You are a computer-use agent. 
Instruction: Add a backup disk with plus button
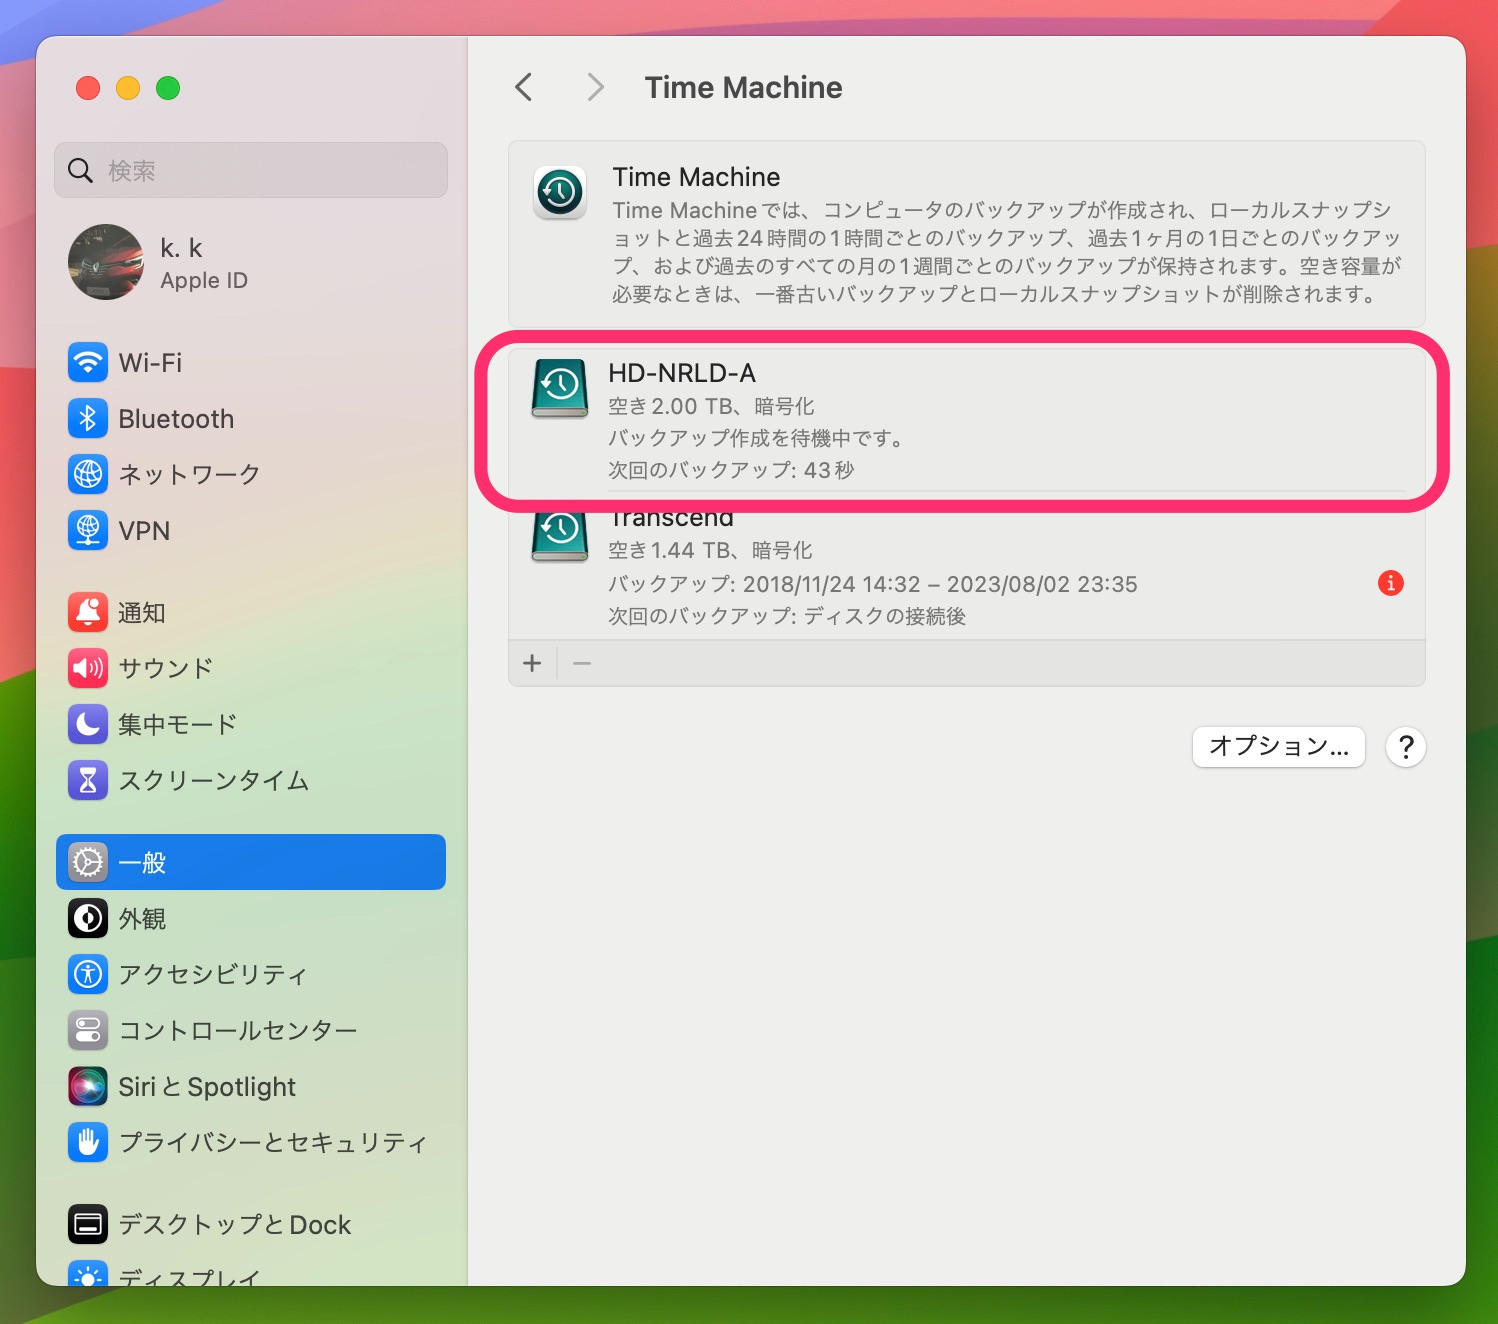(532, 663)
